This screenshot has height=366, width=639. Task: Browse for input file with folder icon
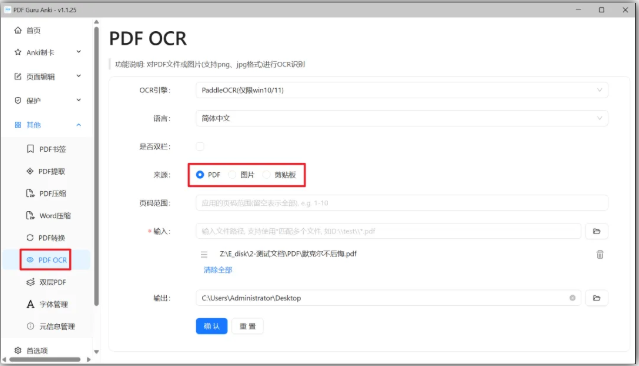(597, 231)
